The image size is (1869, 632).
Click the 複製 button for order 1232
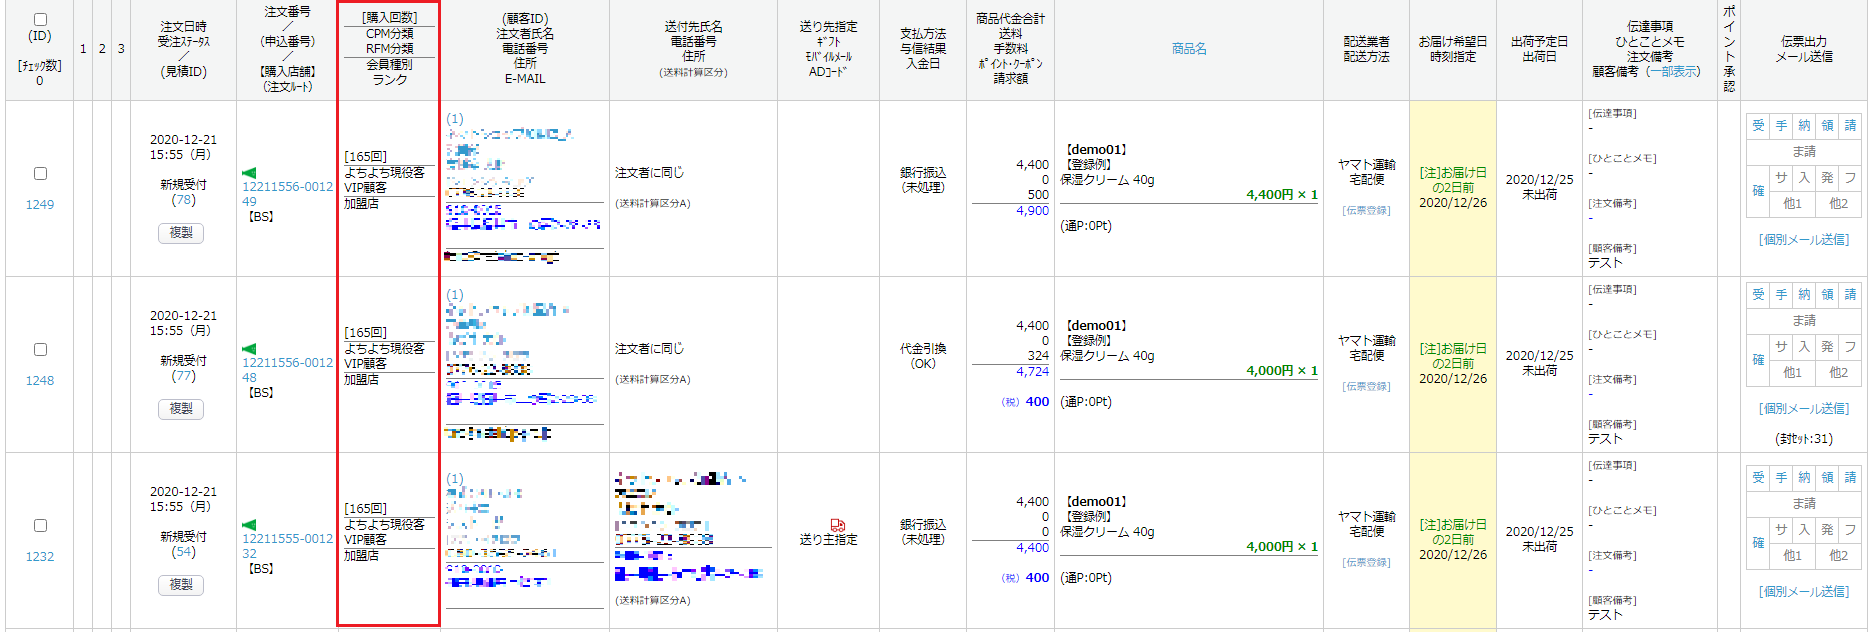[181, 585]
